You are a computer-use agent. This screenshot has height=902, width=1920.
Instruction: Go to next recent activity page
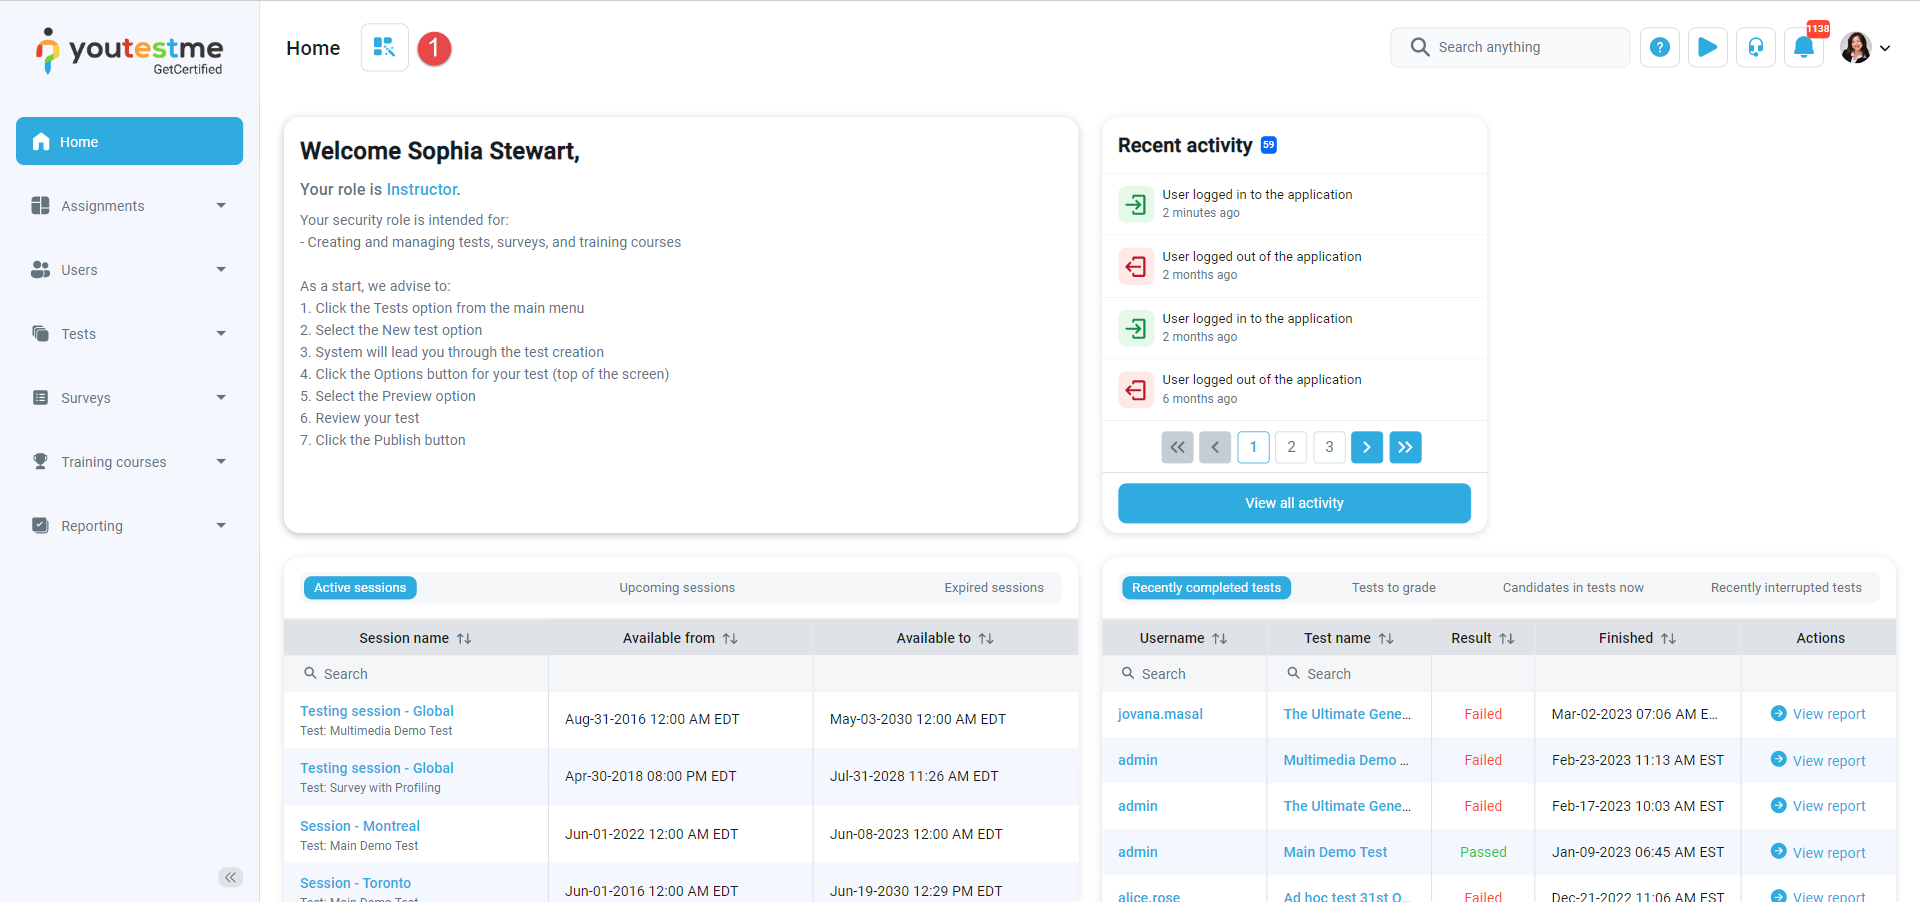click(1366, 447)
